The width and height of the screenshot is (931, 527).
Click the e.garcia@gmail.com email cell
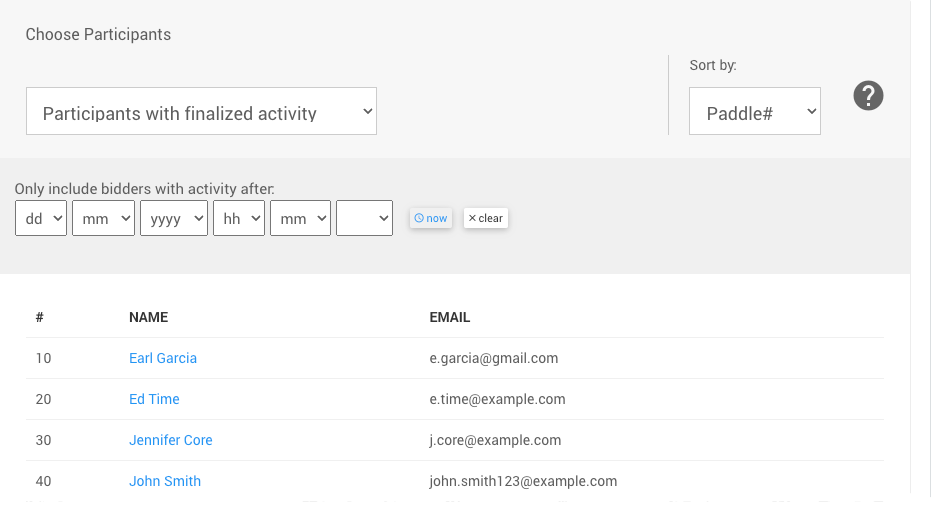coord(494,358)
